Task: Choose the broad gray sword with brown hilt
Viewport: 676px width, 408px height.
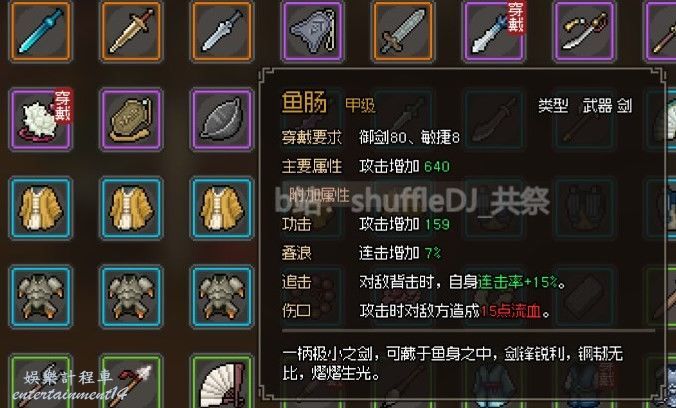Action: coord(403,31)
